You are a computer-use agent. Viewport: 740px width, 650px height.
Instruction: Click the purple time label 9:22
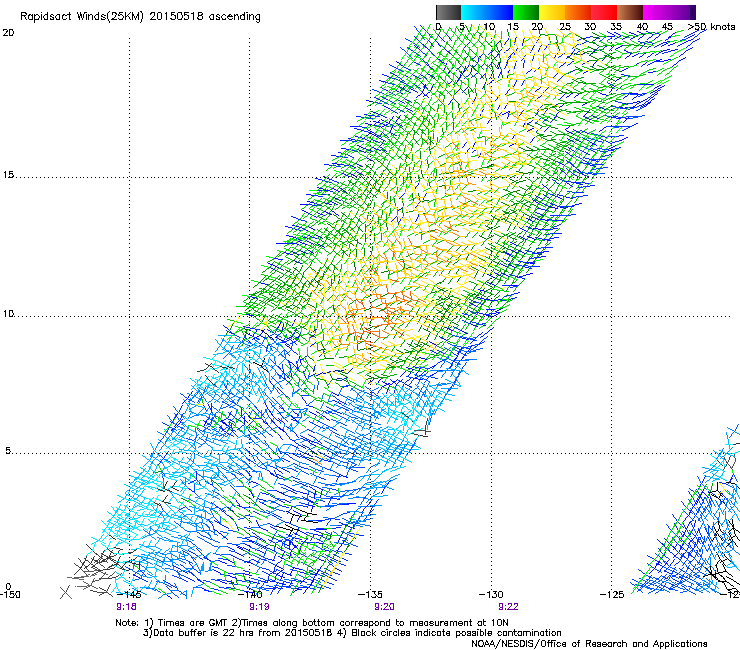pyautogui.click(x=508, y=607)
